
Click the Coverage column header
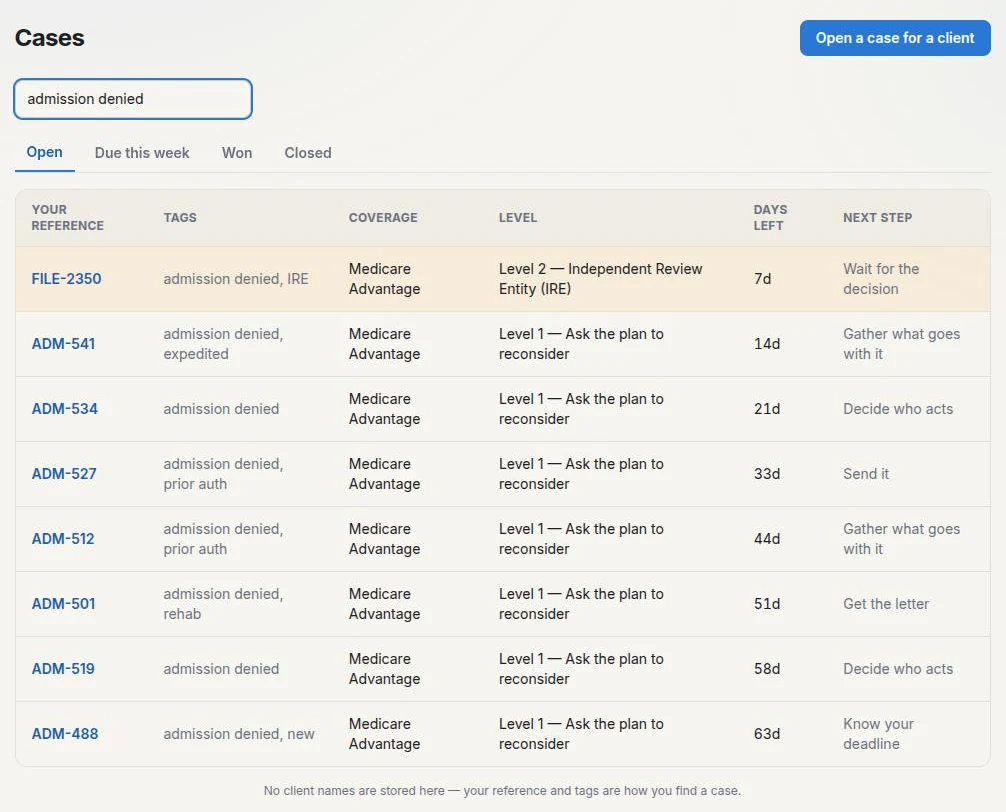tap(383, 217)
